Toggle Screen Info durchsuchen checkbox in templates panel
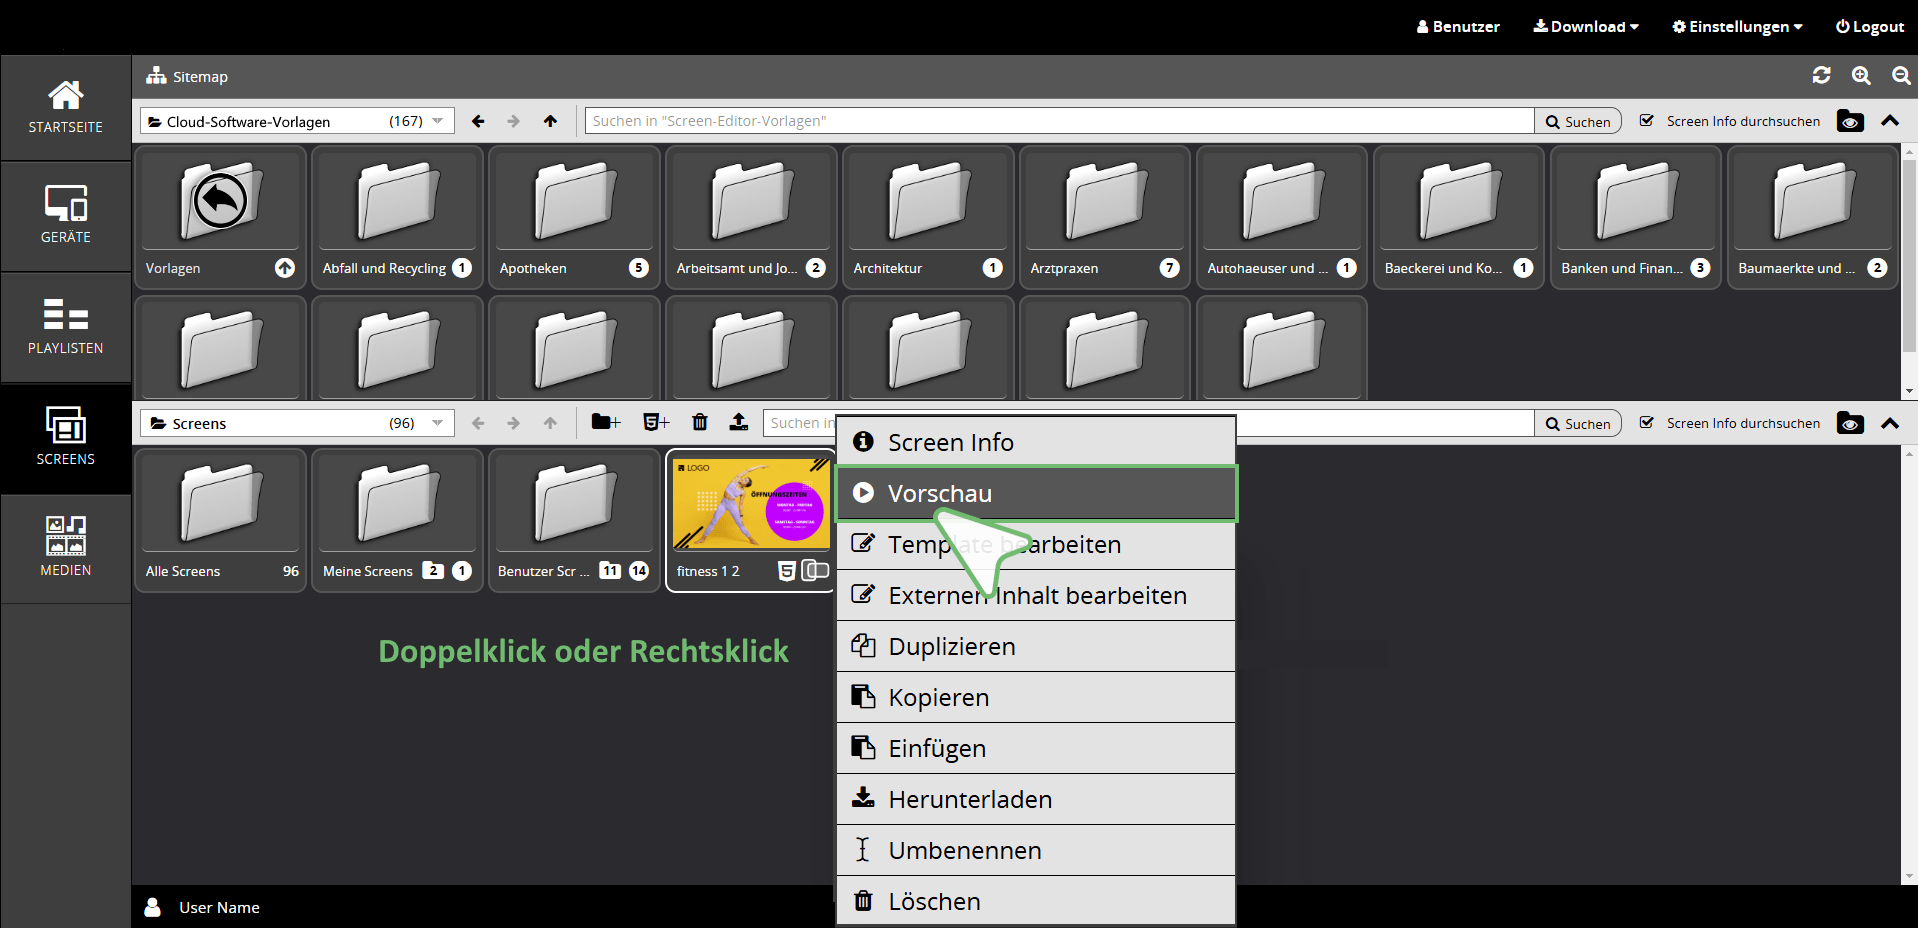 [1647, 121]
